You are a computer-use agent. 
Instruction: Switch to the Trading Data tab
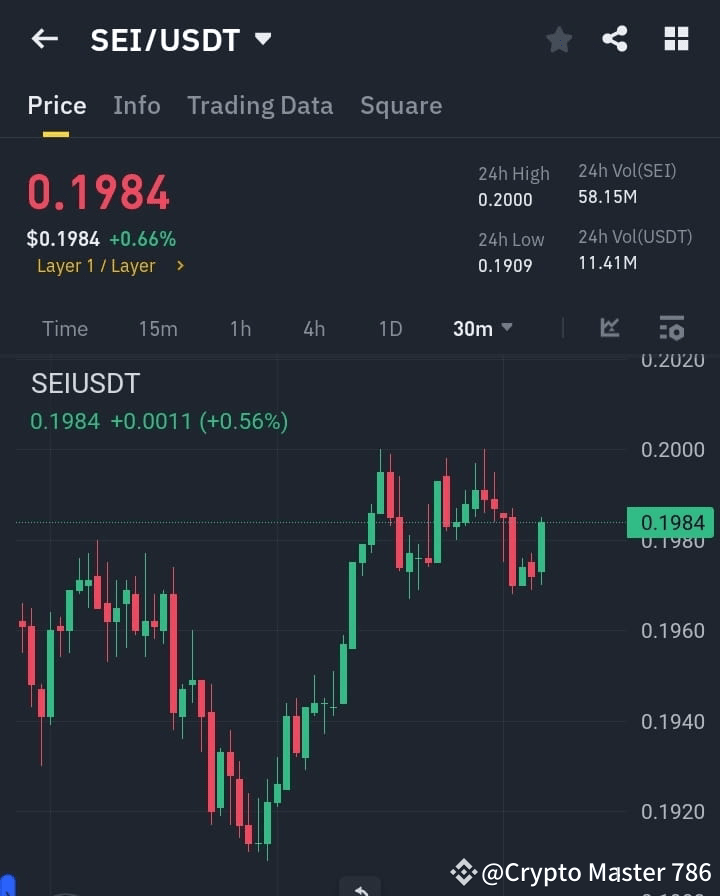260,105
